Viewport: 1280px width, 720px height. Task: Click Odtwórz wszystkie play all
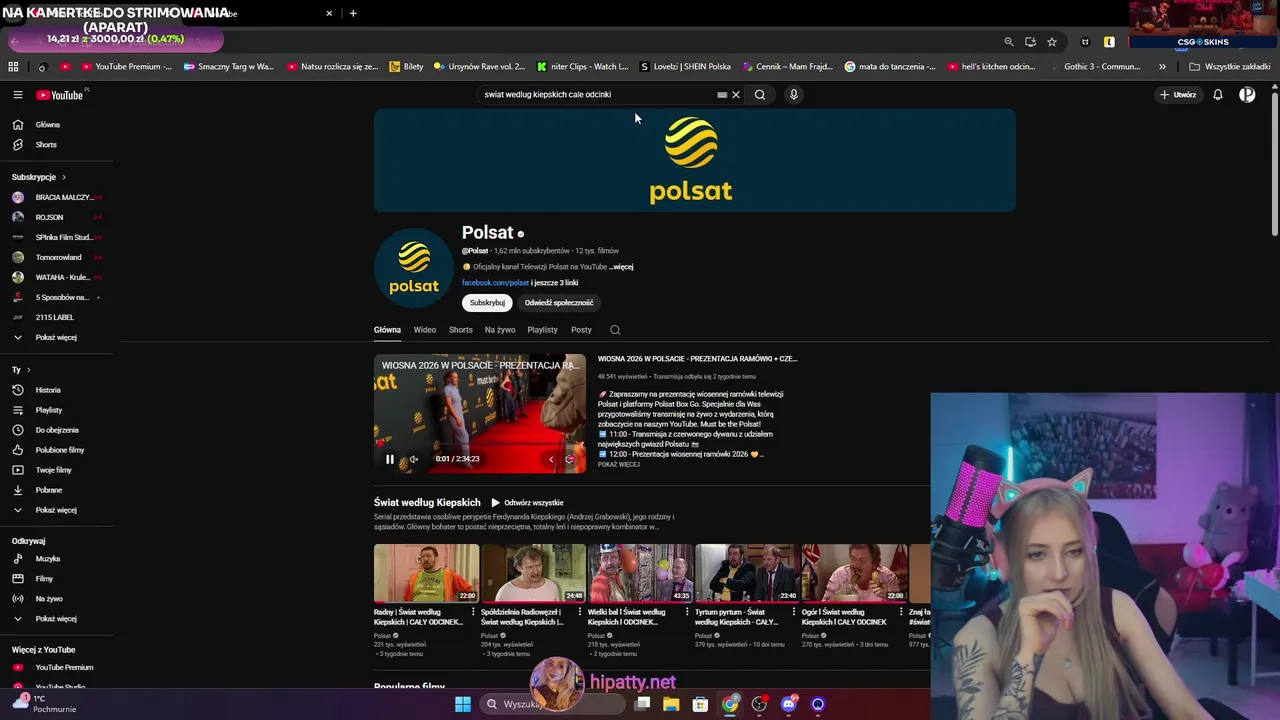[x=527, y=503]
